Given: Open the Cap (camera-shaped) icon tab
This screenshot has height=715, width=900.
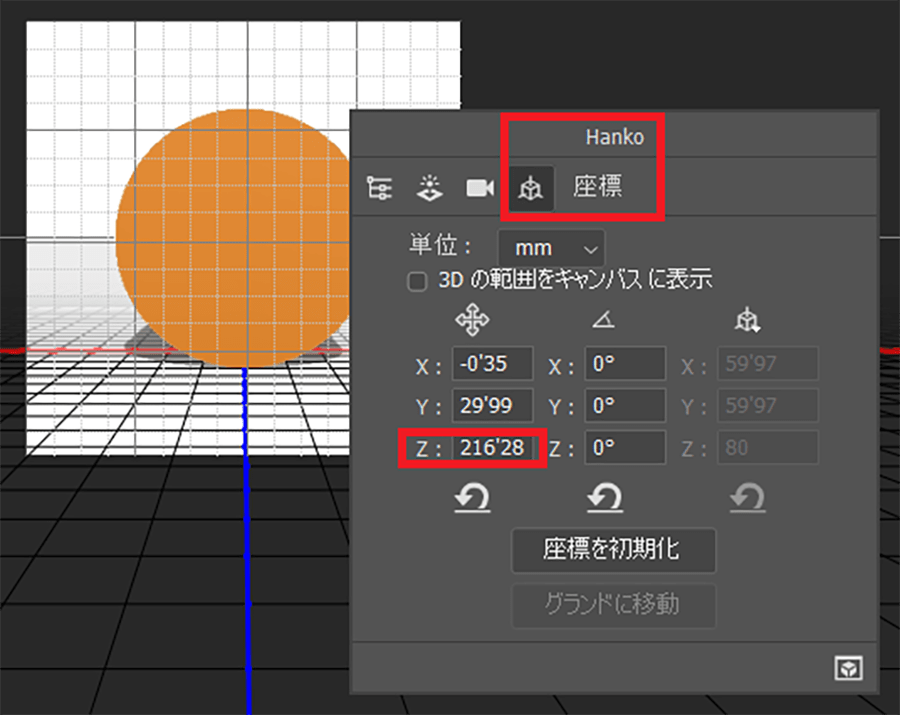Looking at the screenshot, I should pos(480,188).
